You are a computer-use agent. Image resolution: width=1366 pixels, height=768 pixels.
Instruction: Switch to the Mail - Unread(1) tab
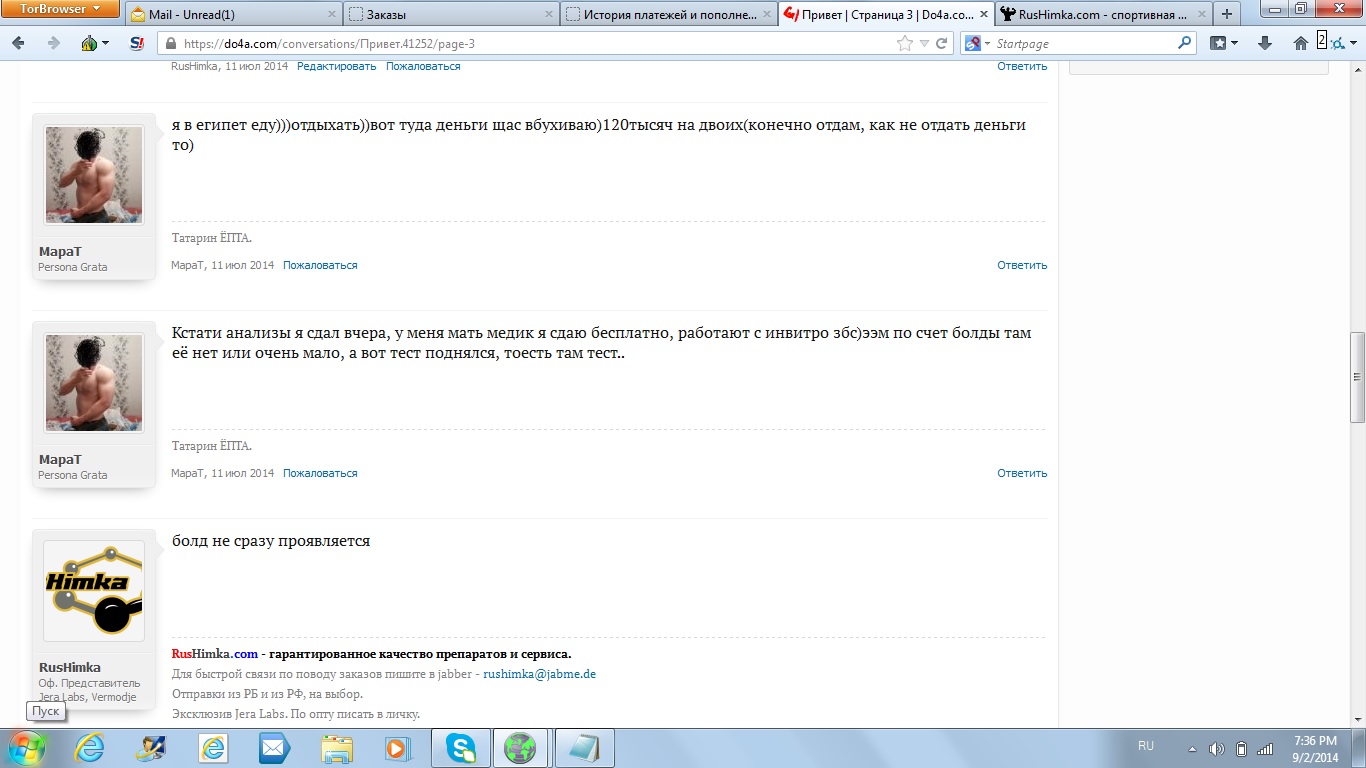click(x=231, y=15)
